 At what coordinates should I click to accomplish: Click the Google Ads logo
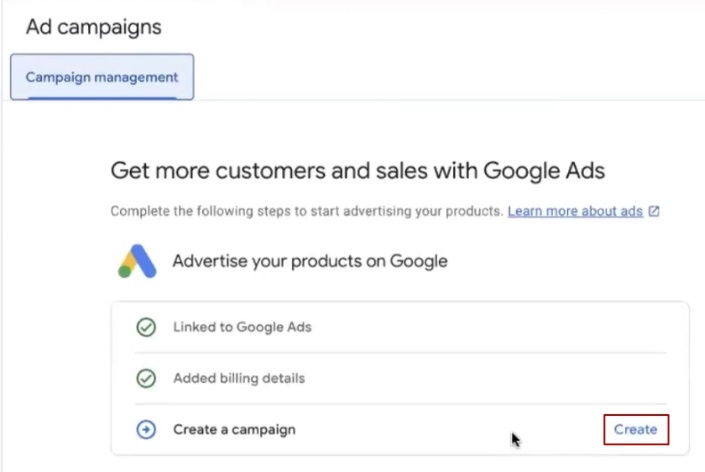pos(138,261)
